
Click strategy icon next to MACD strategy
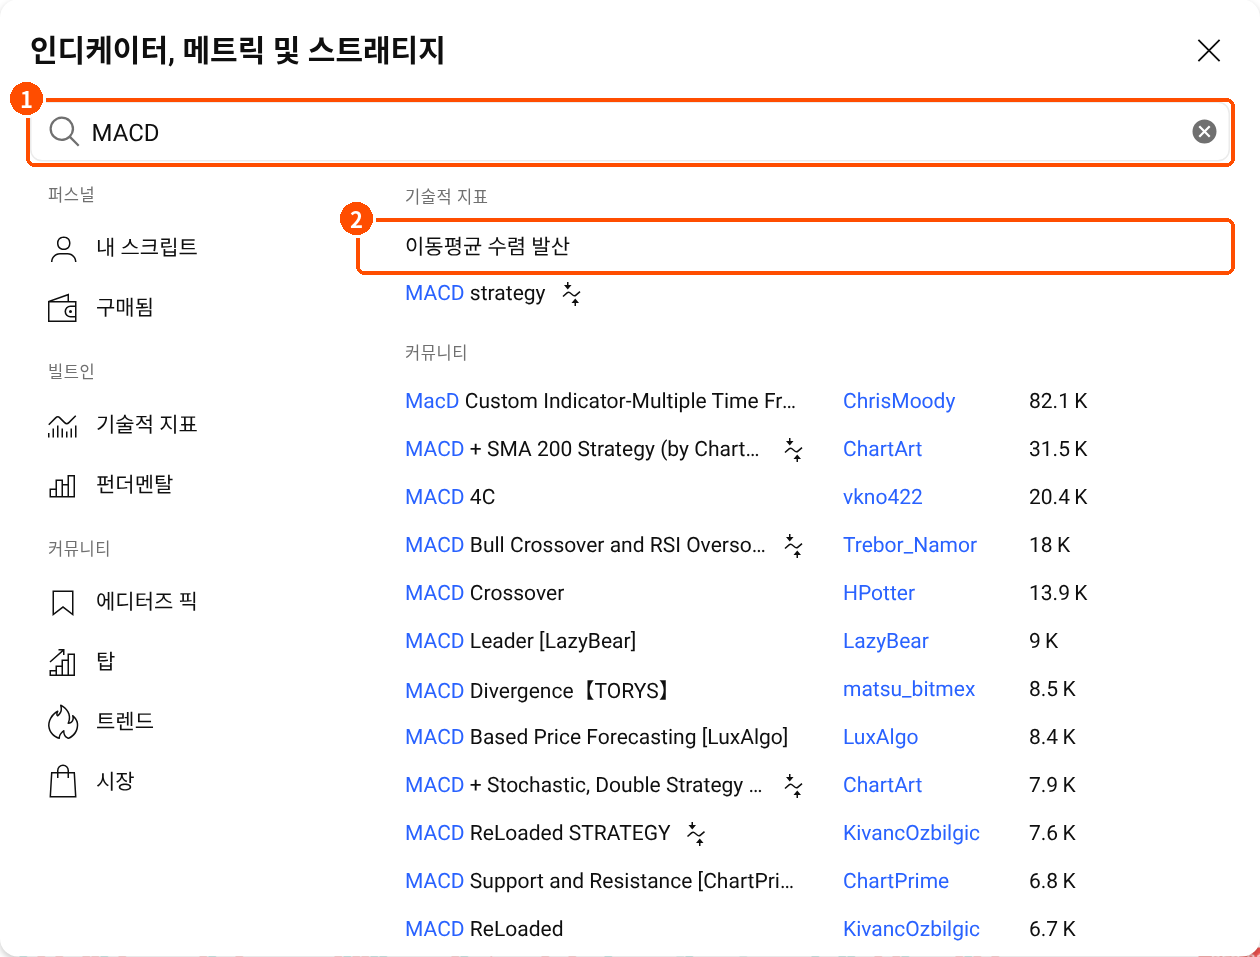(571, 294)
